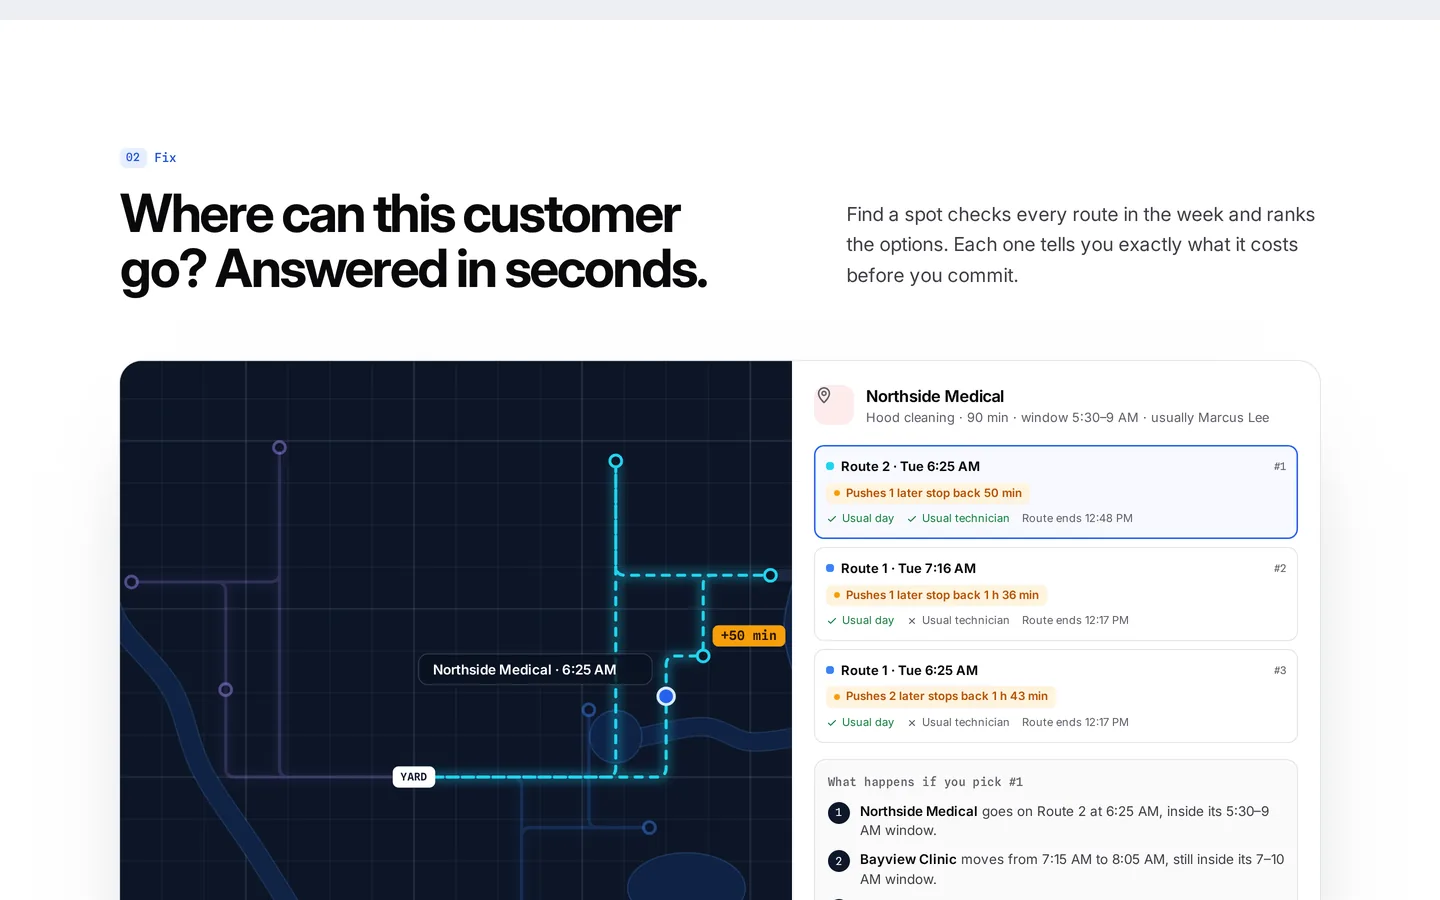Click the "Find a spot checks every route" paragraph
1440x900 pixels.
(1081, 245)
